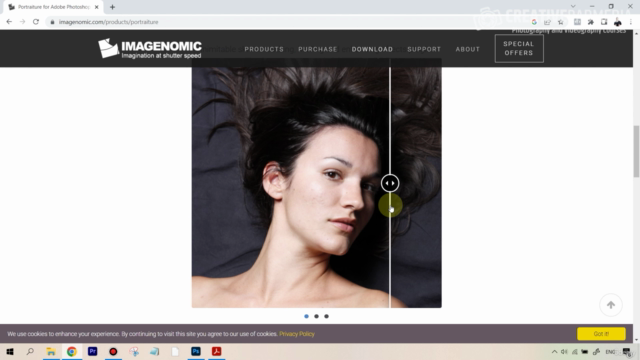Open Photoshop from taskbar

tap(196, 351)
